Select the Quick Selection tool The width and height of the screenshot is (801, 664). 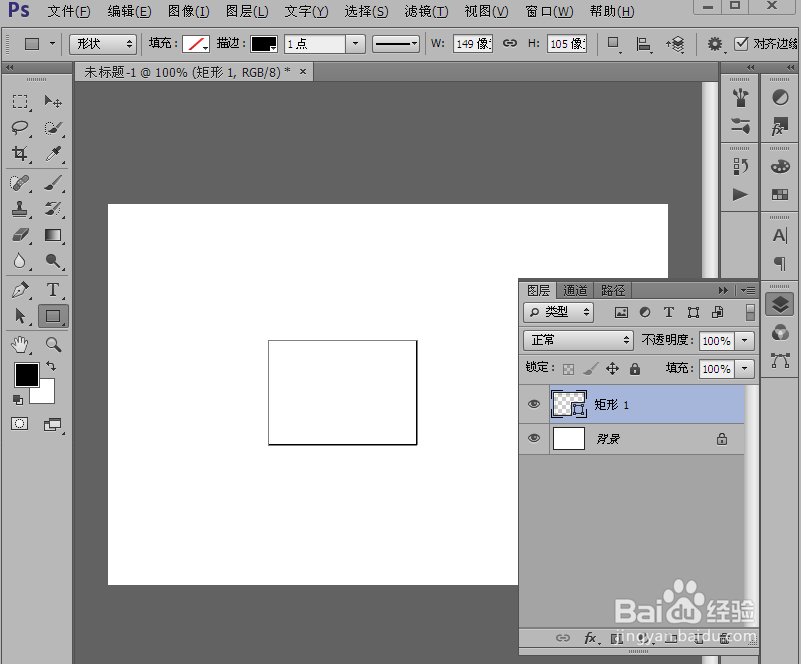pos(53,127)
